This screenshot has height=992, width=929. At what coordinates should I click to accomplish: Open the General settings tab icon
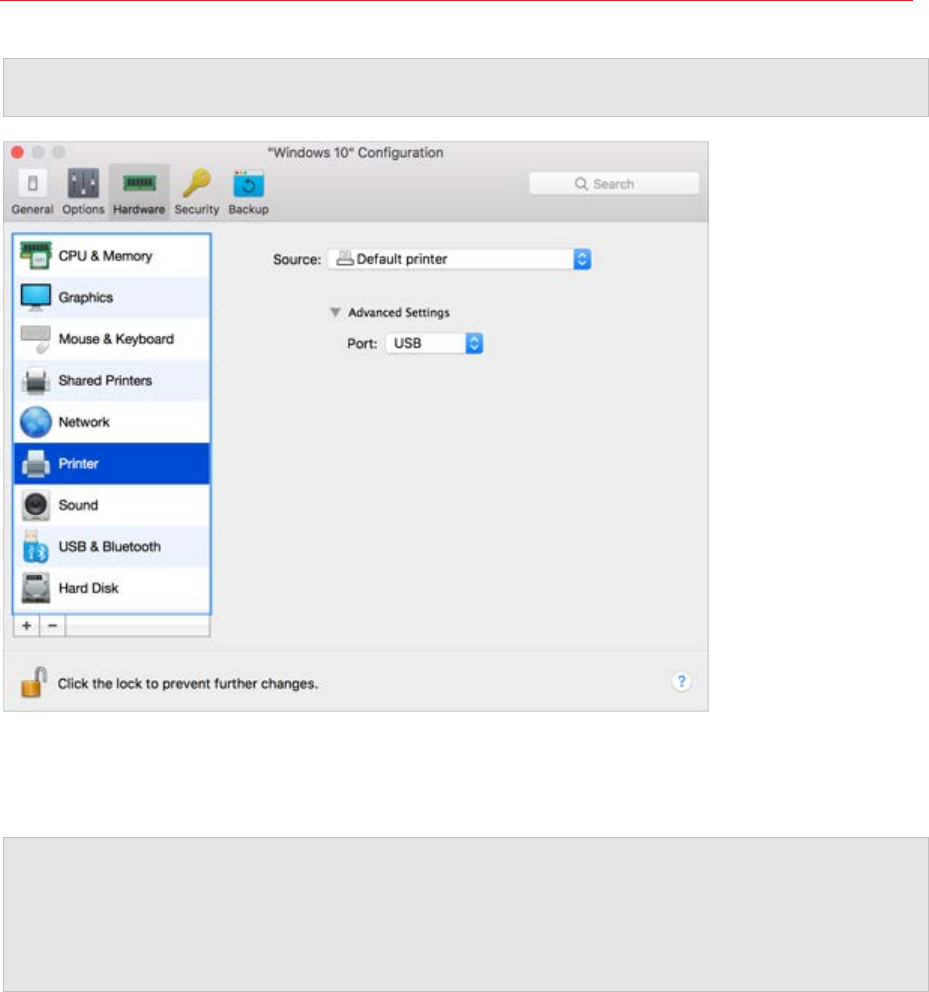click(32, 184)
